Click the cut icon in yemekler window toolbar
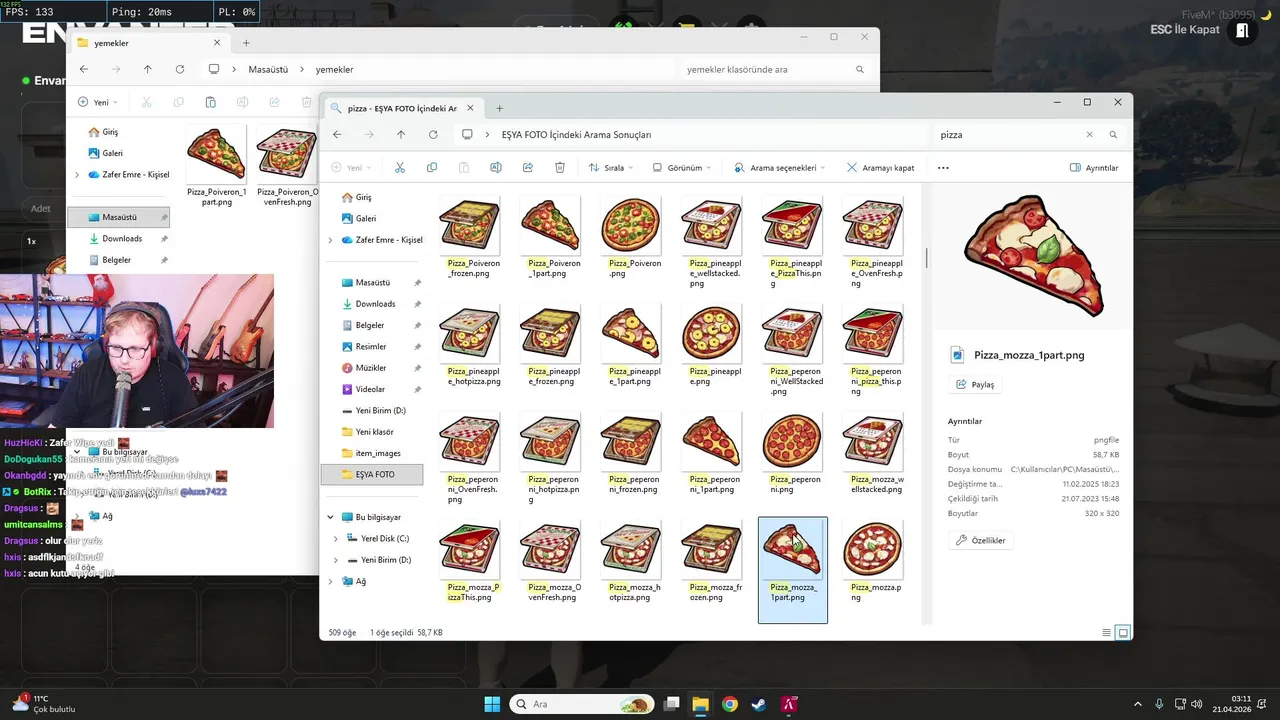1280x720 pixels. tap(146, 102)
